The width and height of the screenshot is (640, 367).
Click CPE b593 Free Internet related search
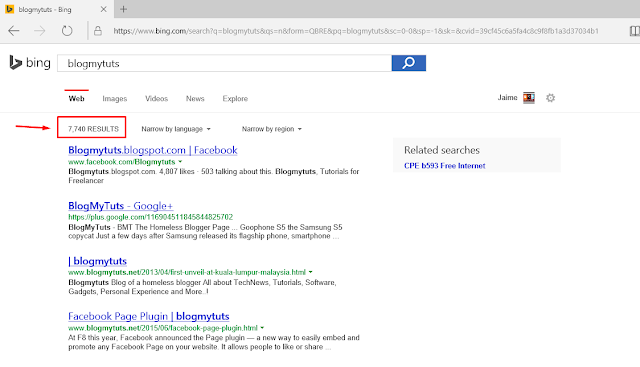point(444,166)
